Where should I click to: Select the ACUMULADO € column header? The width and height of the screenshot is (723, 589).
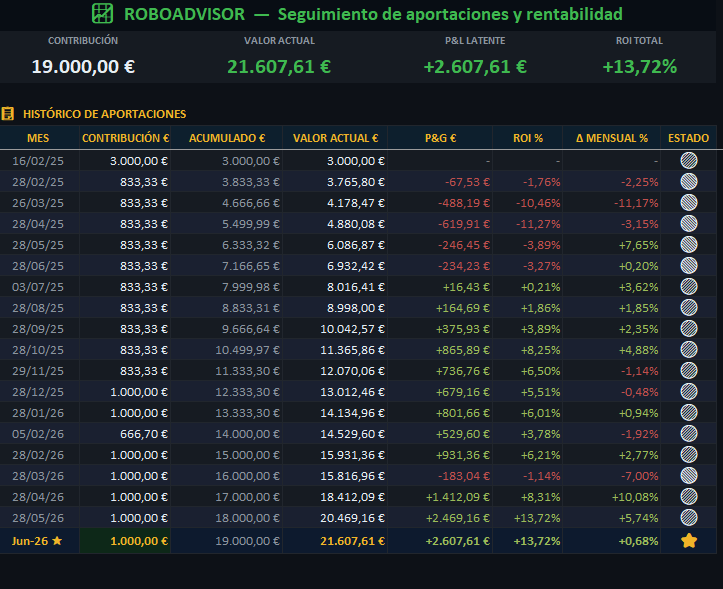227,138
